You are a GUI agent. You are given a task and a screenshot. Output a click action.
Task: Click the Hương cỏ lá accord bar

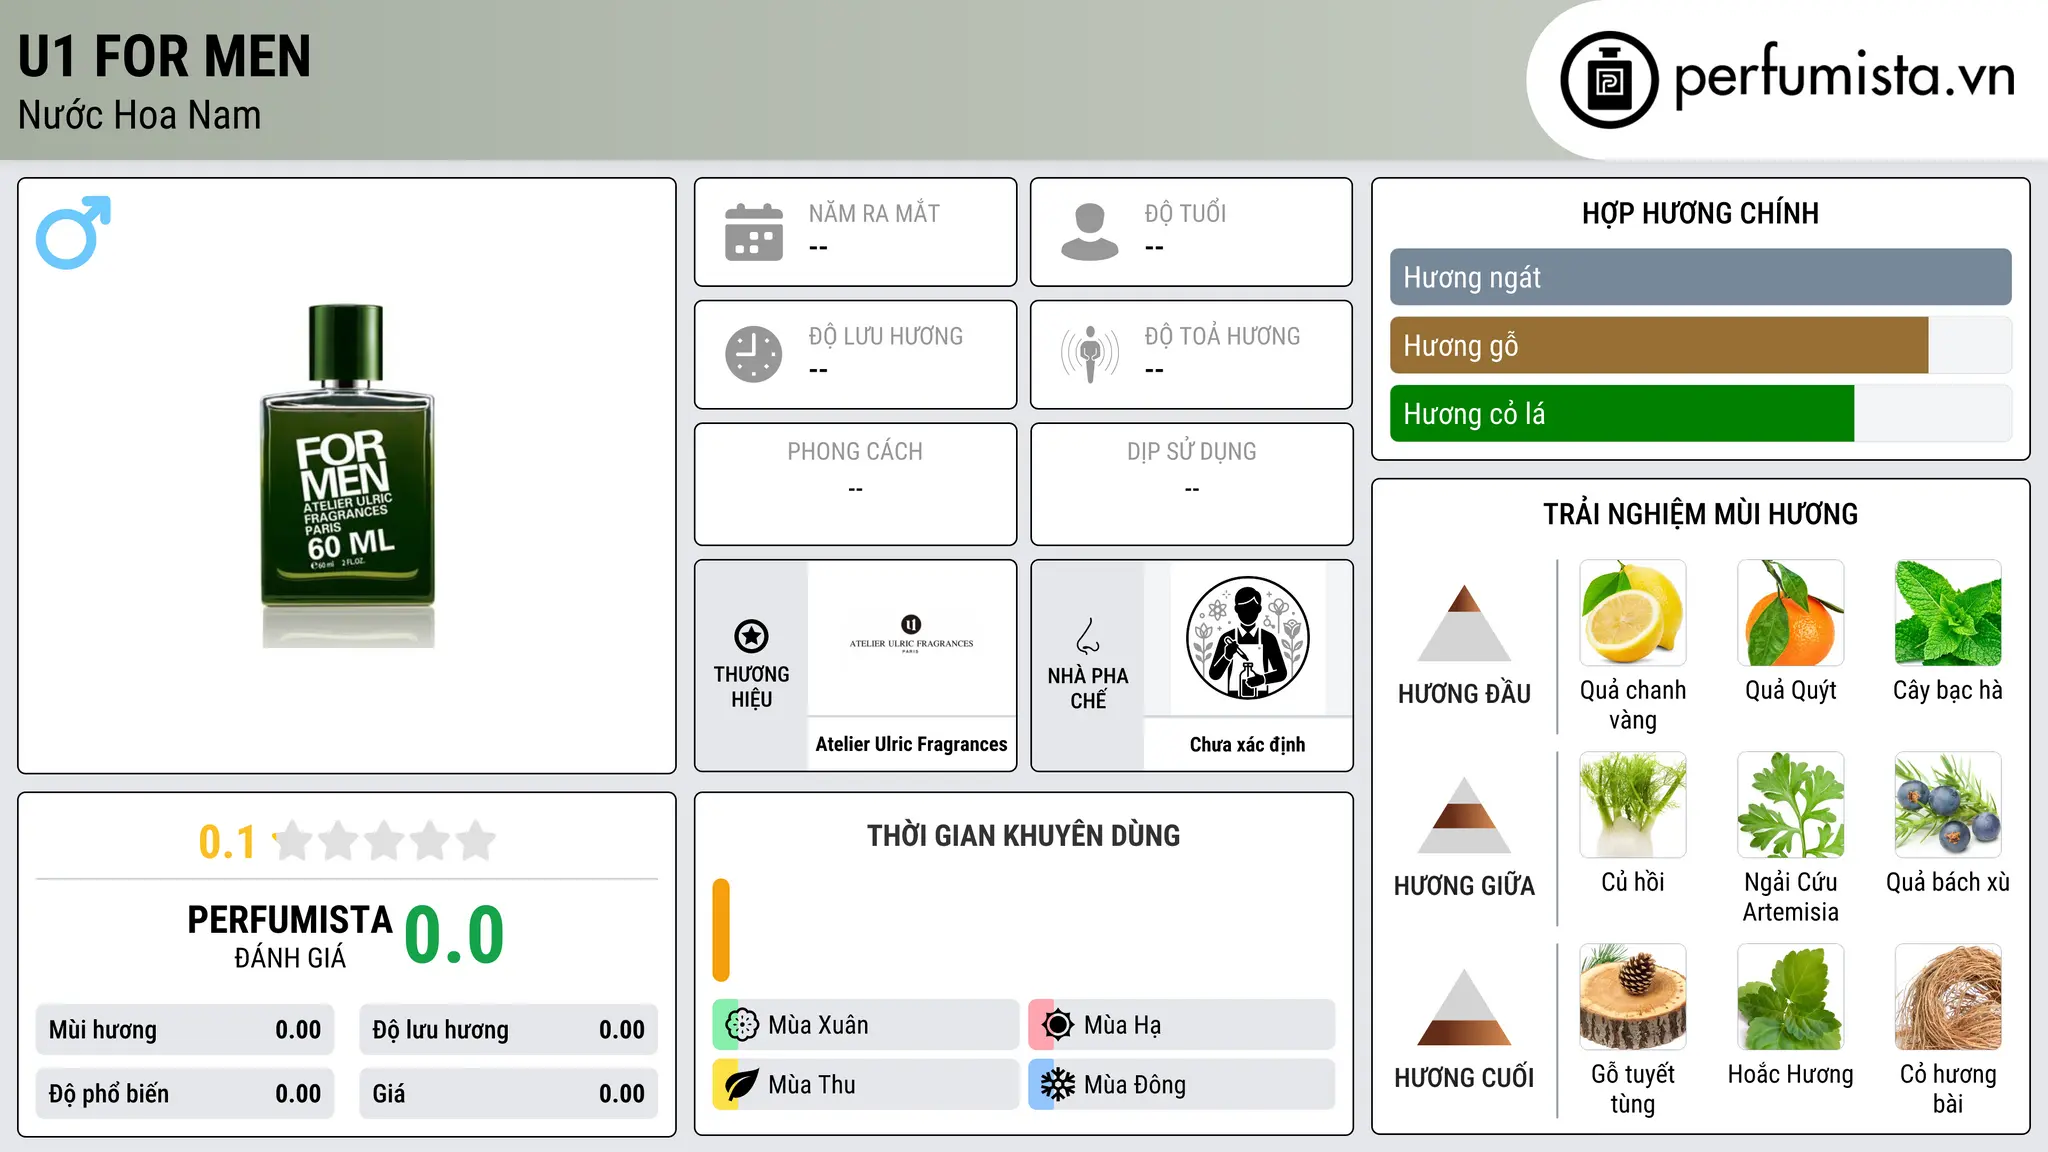coord(1700,414)
